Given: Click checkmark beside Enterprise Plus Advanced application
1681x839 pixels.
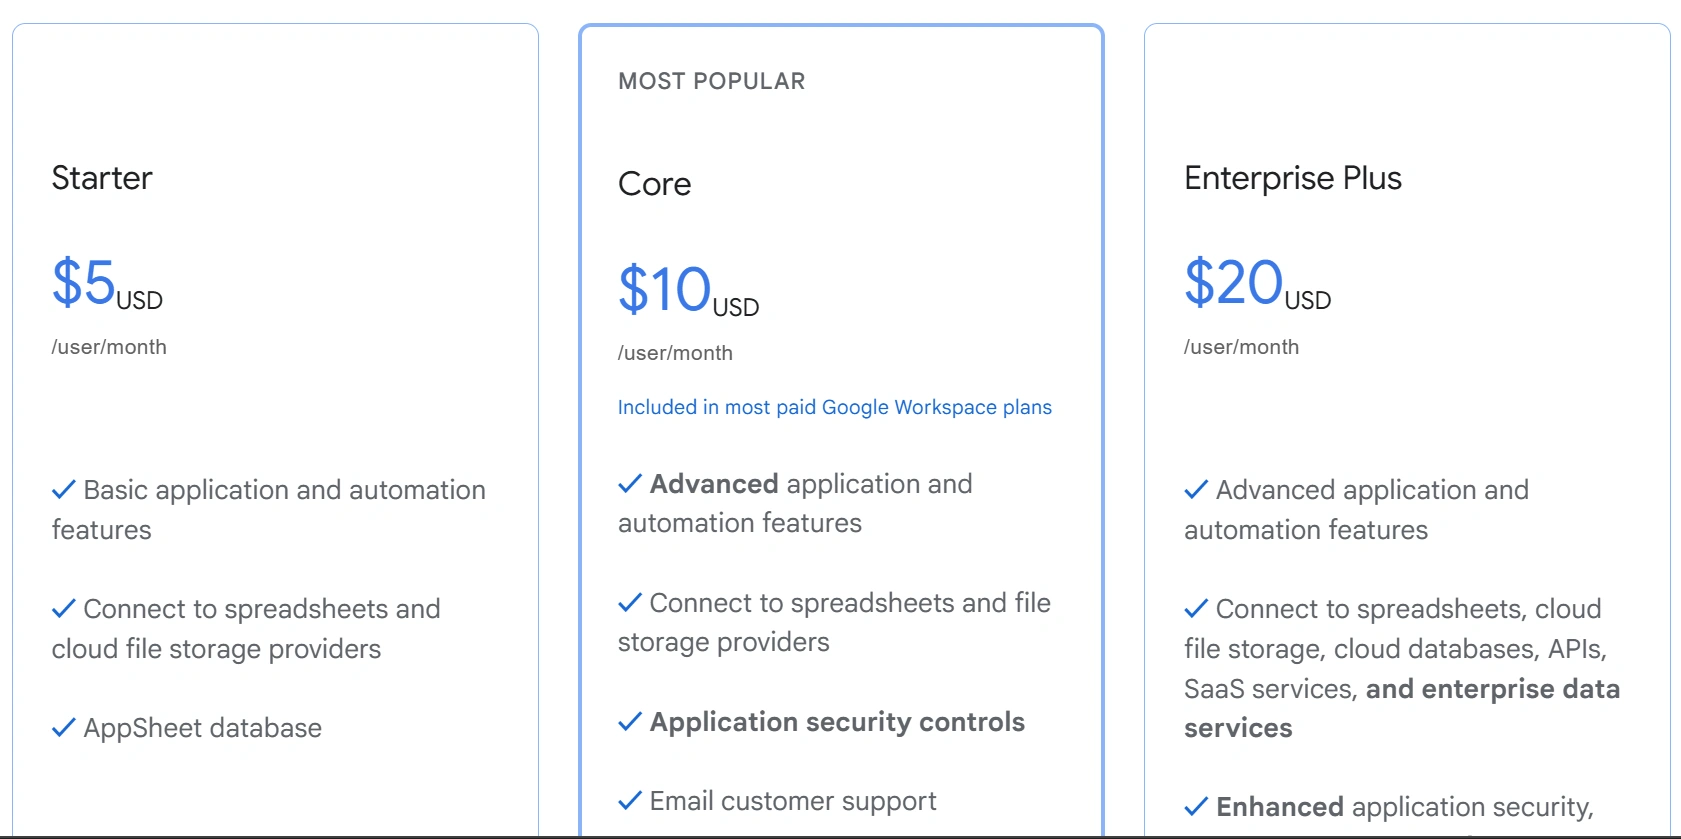Looking at the screenshot, I should [1196, 490].
